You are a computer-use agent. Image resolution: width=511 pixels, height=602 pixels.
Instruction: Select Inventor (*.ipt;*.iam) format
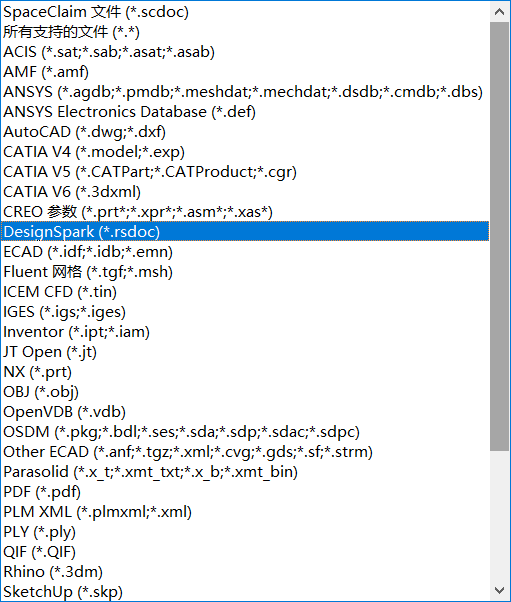click(245, 332)
